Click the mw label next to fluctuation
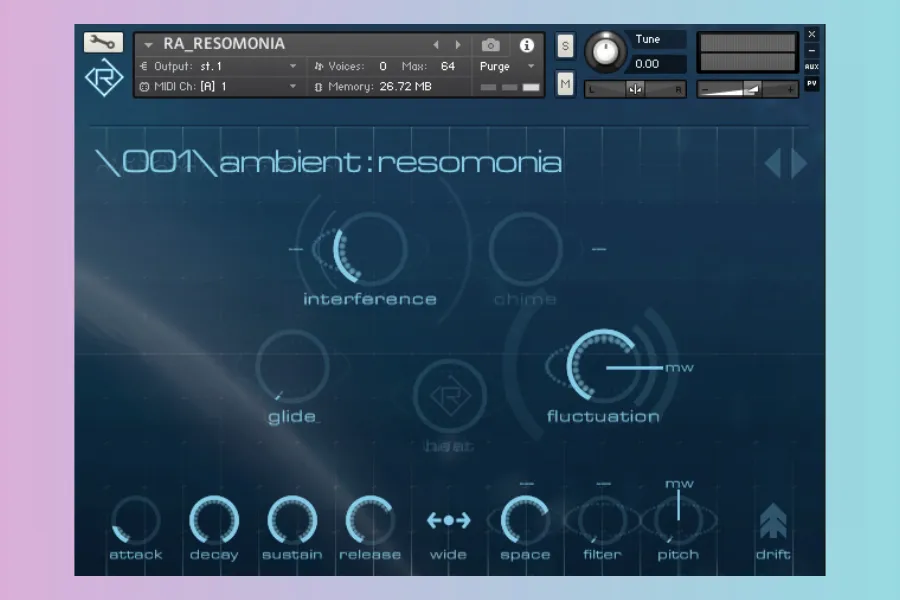Screen dimensions: 900x600 tap(679, 367)
